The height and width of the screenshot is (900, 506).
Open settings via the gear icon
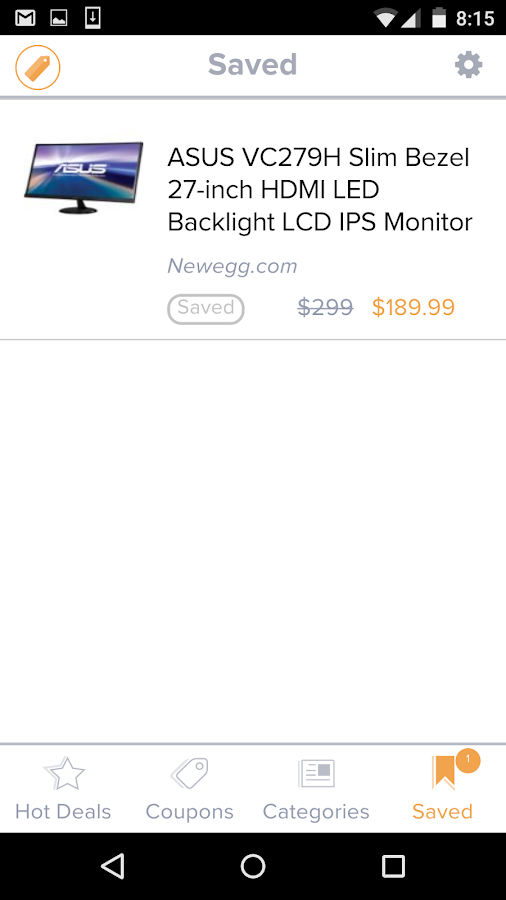point(469,65)
